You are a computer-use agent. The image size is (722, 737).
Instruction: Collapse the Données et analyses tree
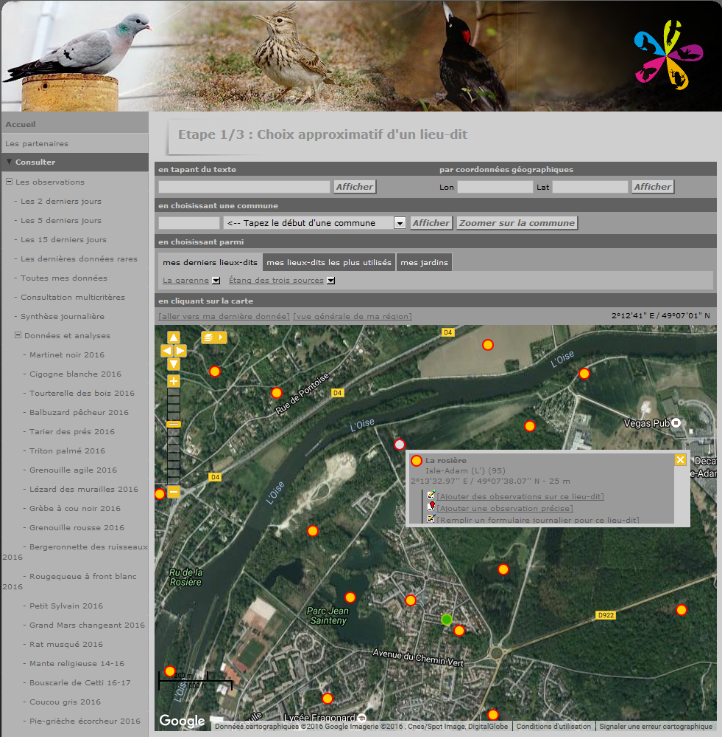coord(18,335)
